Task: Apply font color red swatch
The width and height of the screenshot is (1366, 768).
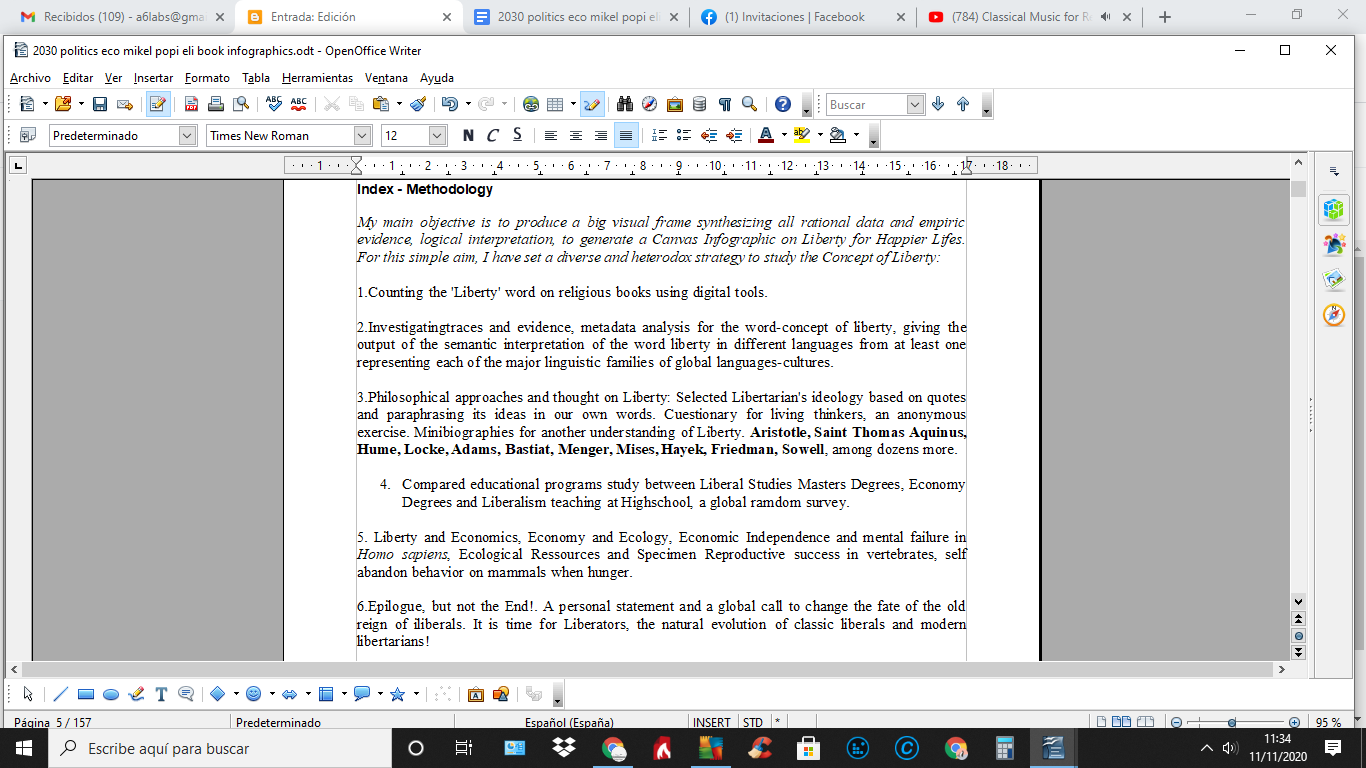Action: pos(766,135)
